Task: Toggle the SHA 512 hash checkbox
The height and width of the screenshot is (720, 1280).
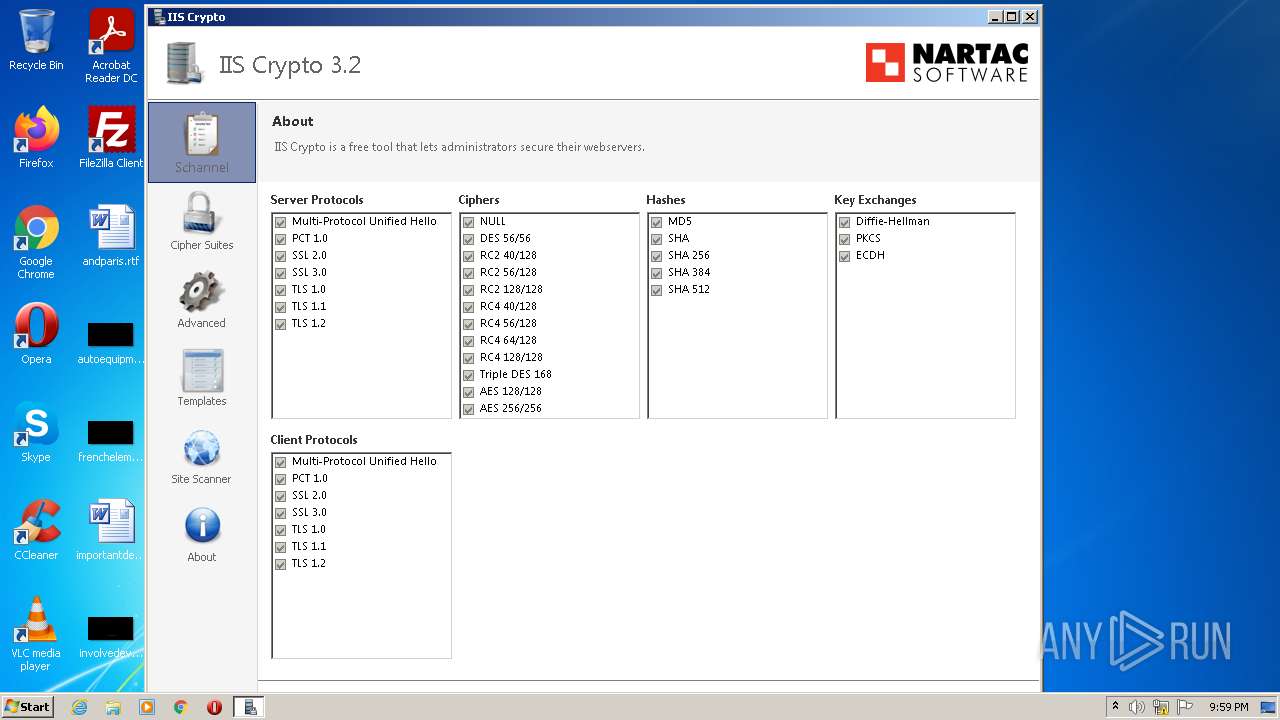Action: click(657, 290)
